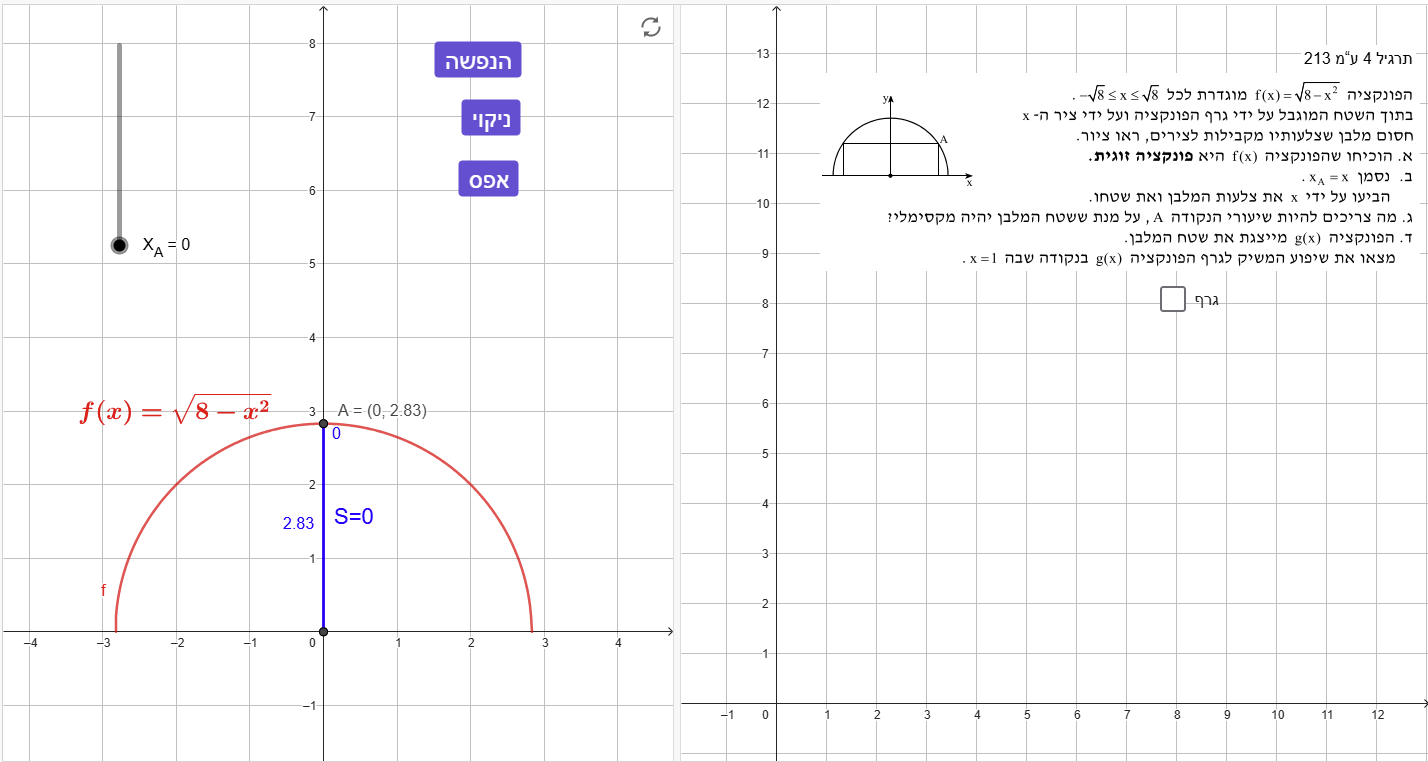Click the X_A = 0 slider value label
The image size is (1428, 762).
[166, 245]
